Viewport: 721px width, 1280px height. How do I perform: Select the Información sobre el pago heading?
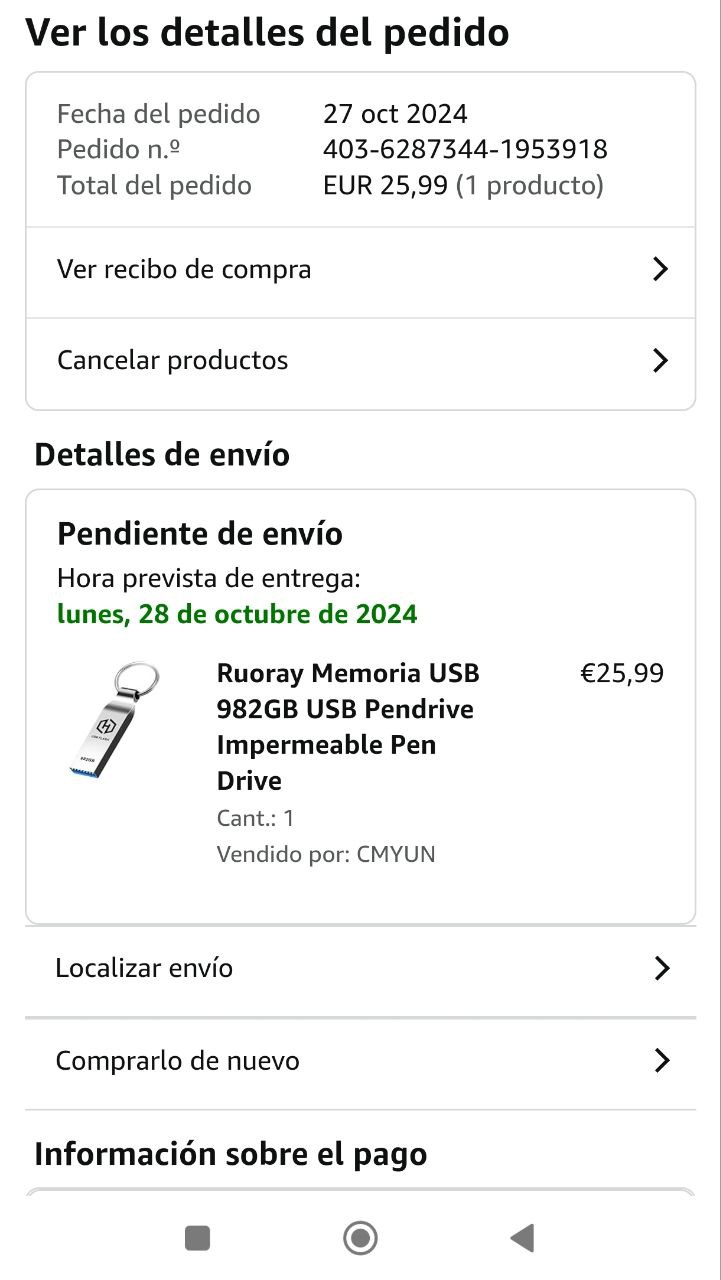pos(231,1154)
